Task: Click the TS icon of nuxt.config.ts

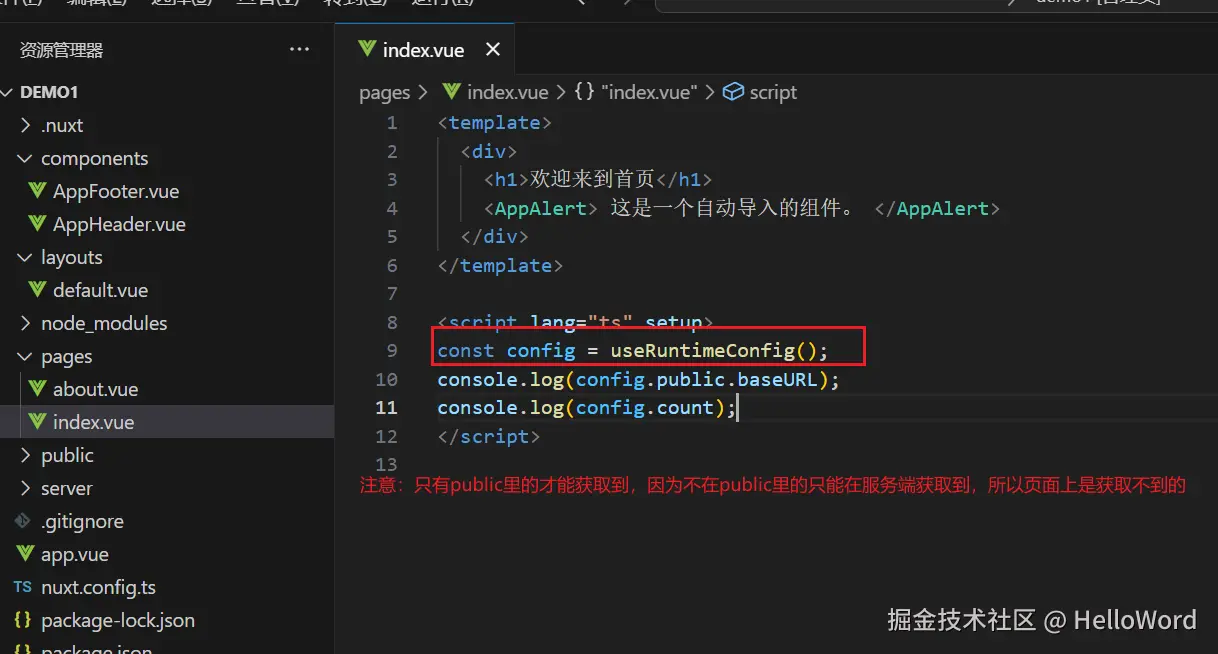Action: [x=23, y=587]
